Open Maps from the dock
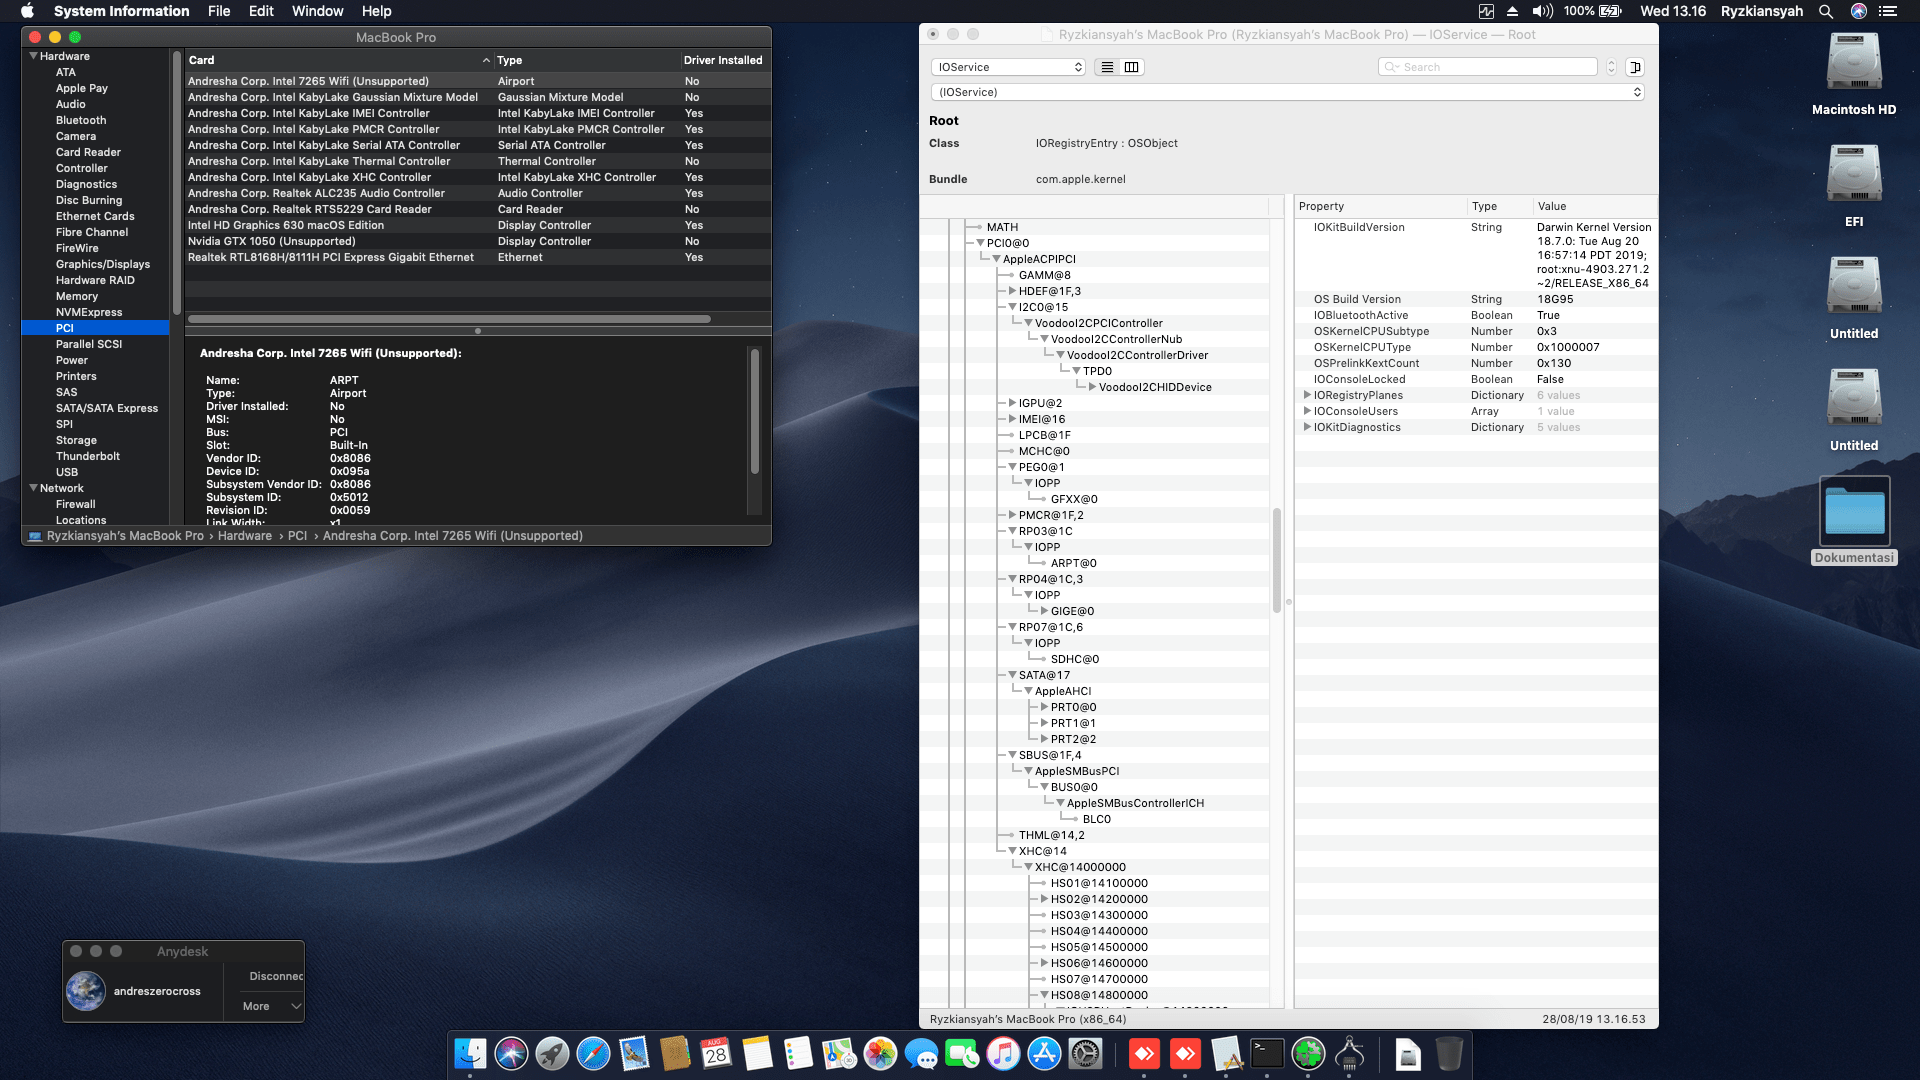 pos(839,1054)
